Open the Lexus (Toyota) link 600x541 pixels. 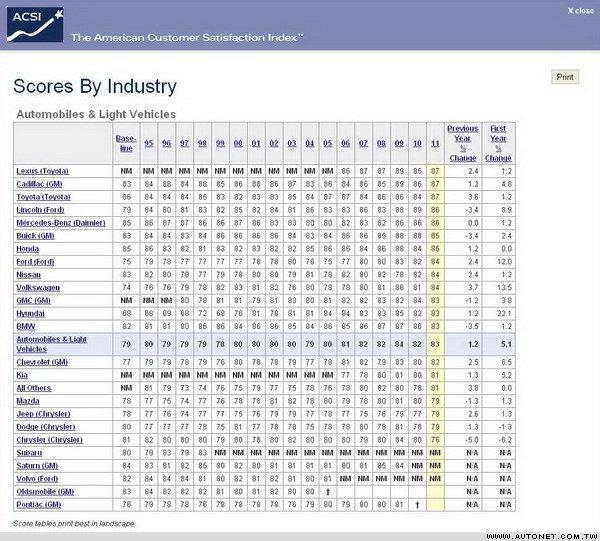tap(42, 171)
